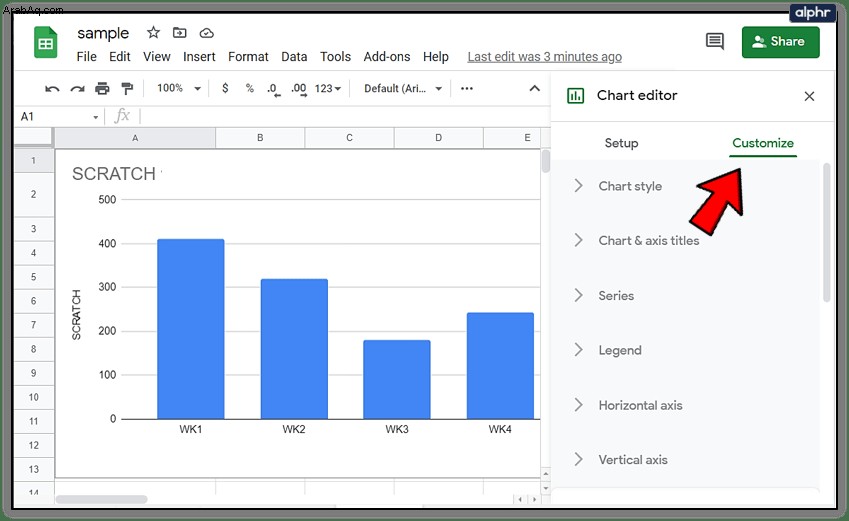Open the 100% zoom dropdown
The width and height of the screenshot is (849, 521).
point(179,88)
